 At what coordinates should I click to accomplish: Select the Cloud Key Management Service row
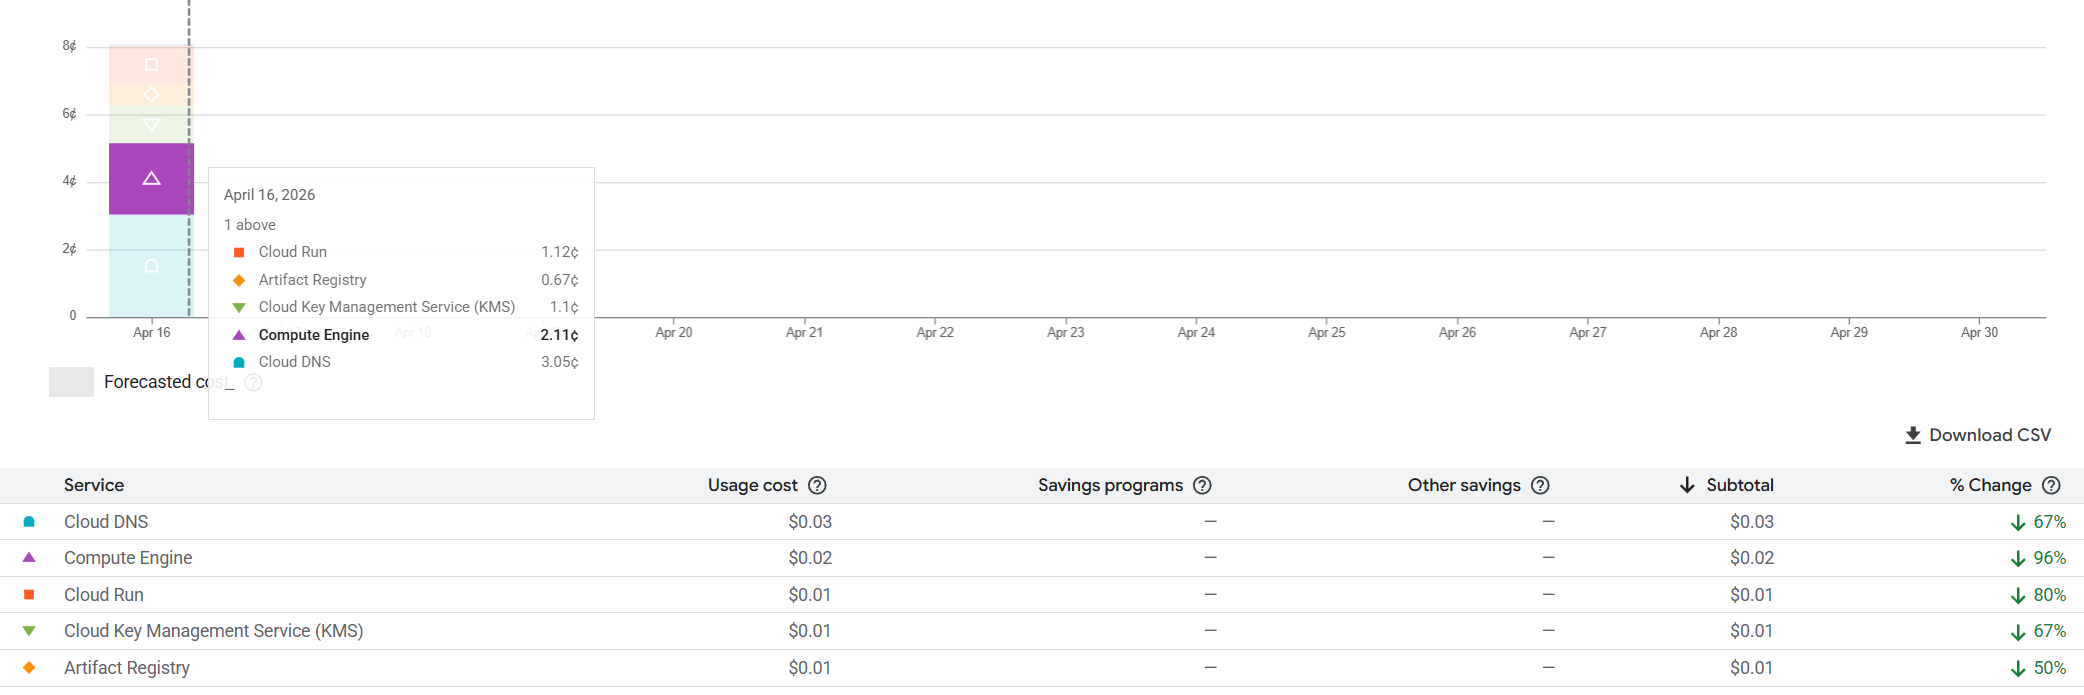213,631
